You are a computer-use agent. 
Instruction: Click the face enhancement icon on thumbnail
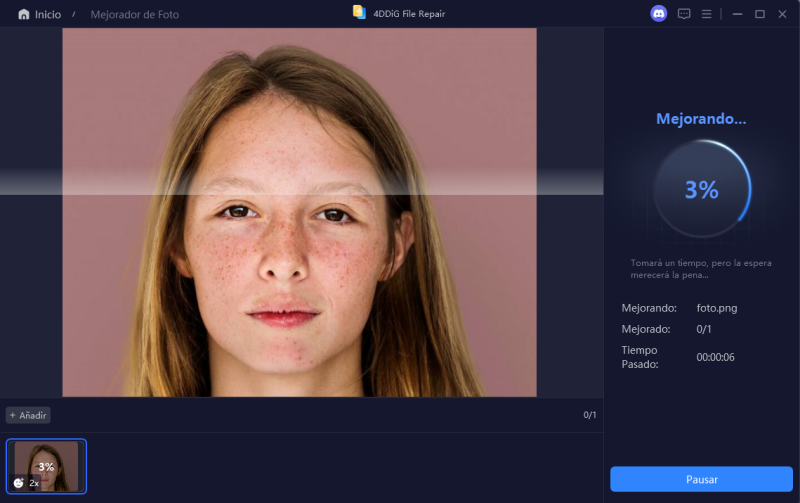(x=18, y=483)
